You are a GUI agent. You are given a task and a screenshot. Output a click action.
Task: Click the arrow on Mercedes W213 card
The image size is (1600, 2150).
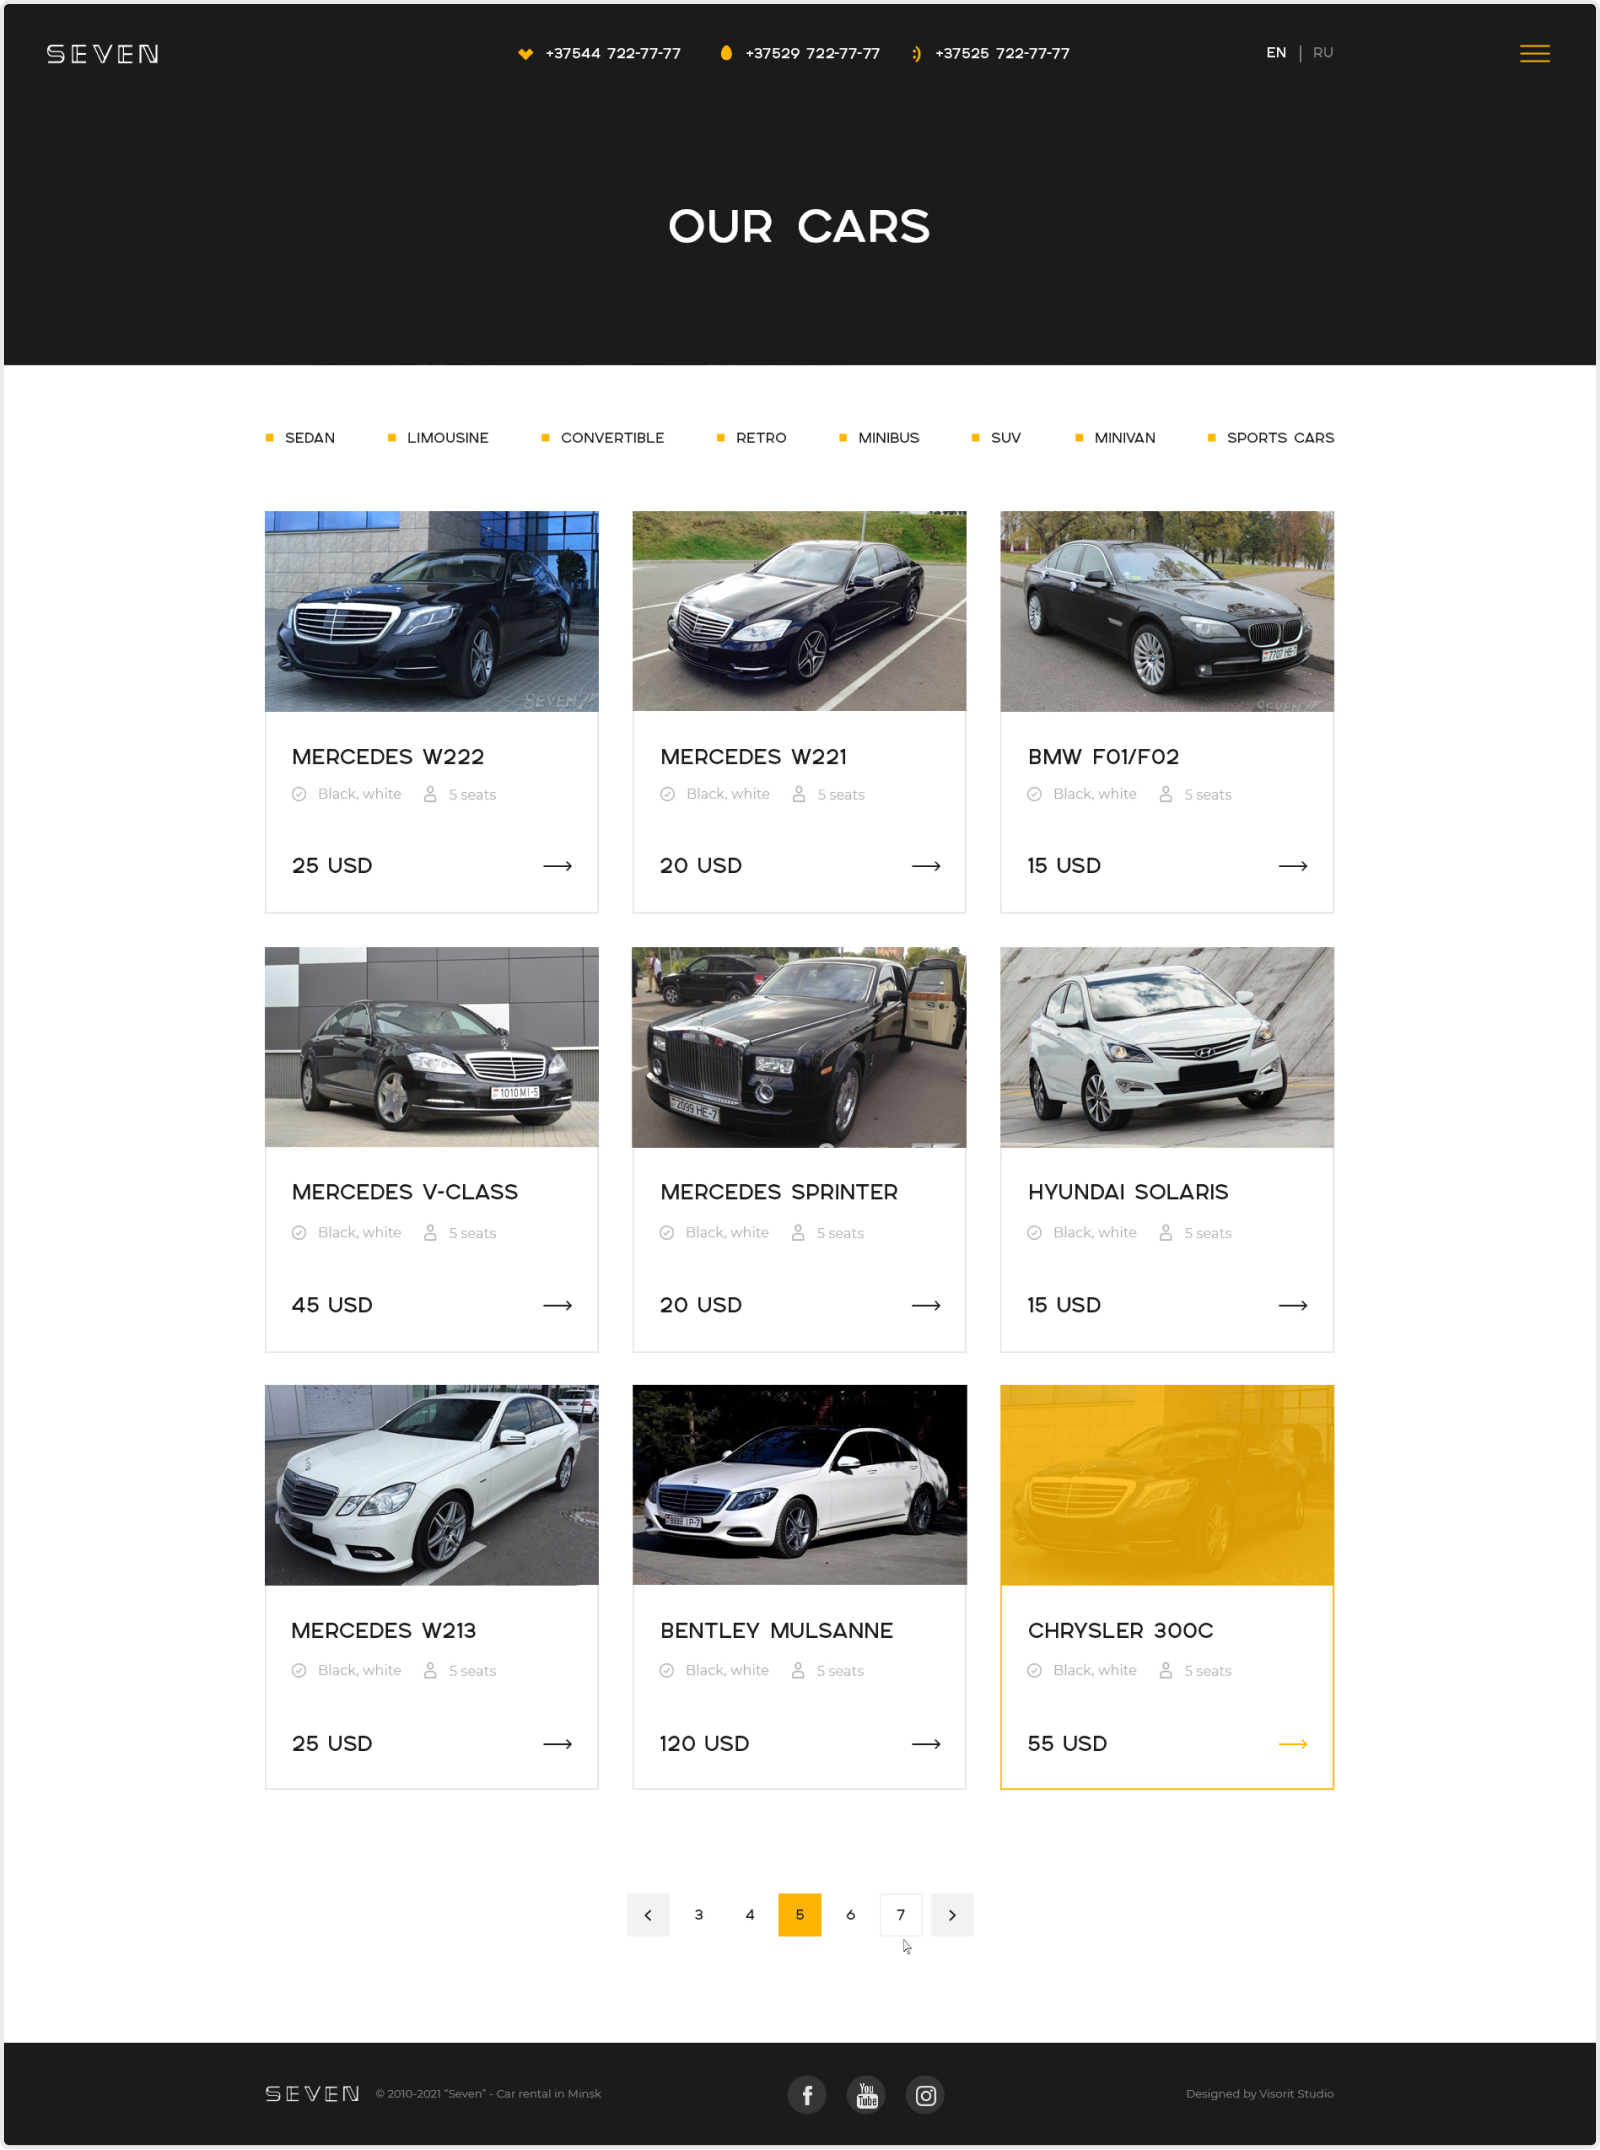click(x=558, y=1744)
